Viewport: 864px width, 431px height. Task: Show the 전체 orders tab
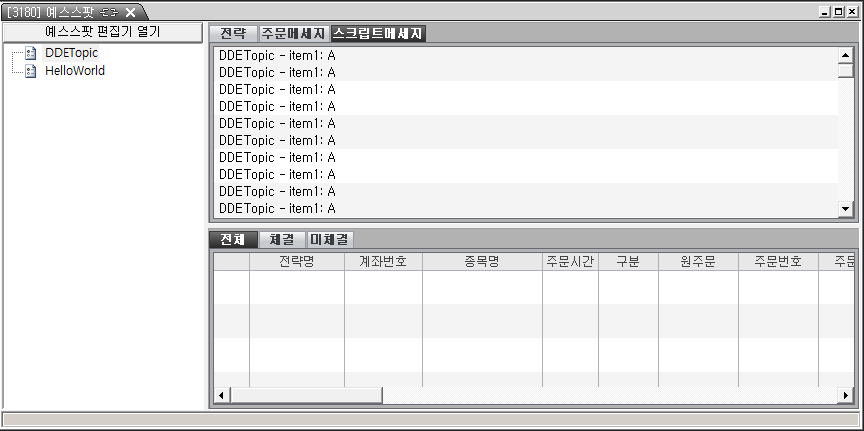click(233, 240)
